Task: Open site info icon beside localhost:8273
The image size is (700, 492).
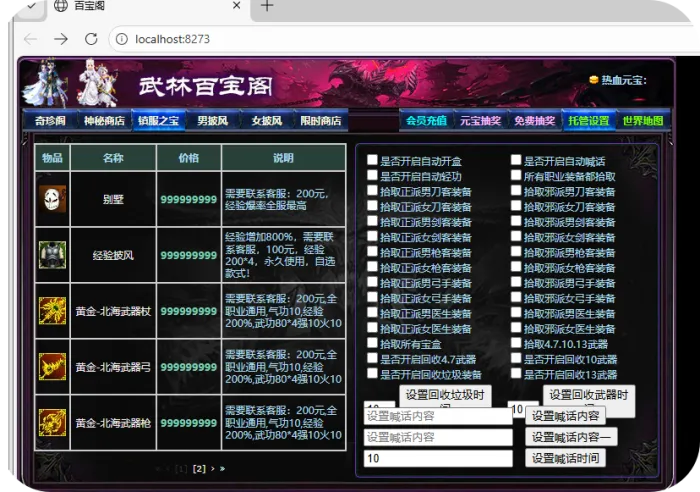Action: point(121,39)
